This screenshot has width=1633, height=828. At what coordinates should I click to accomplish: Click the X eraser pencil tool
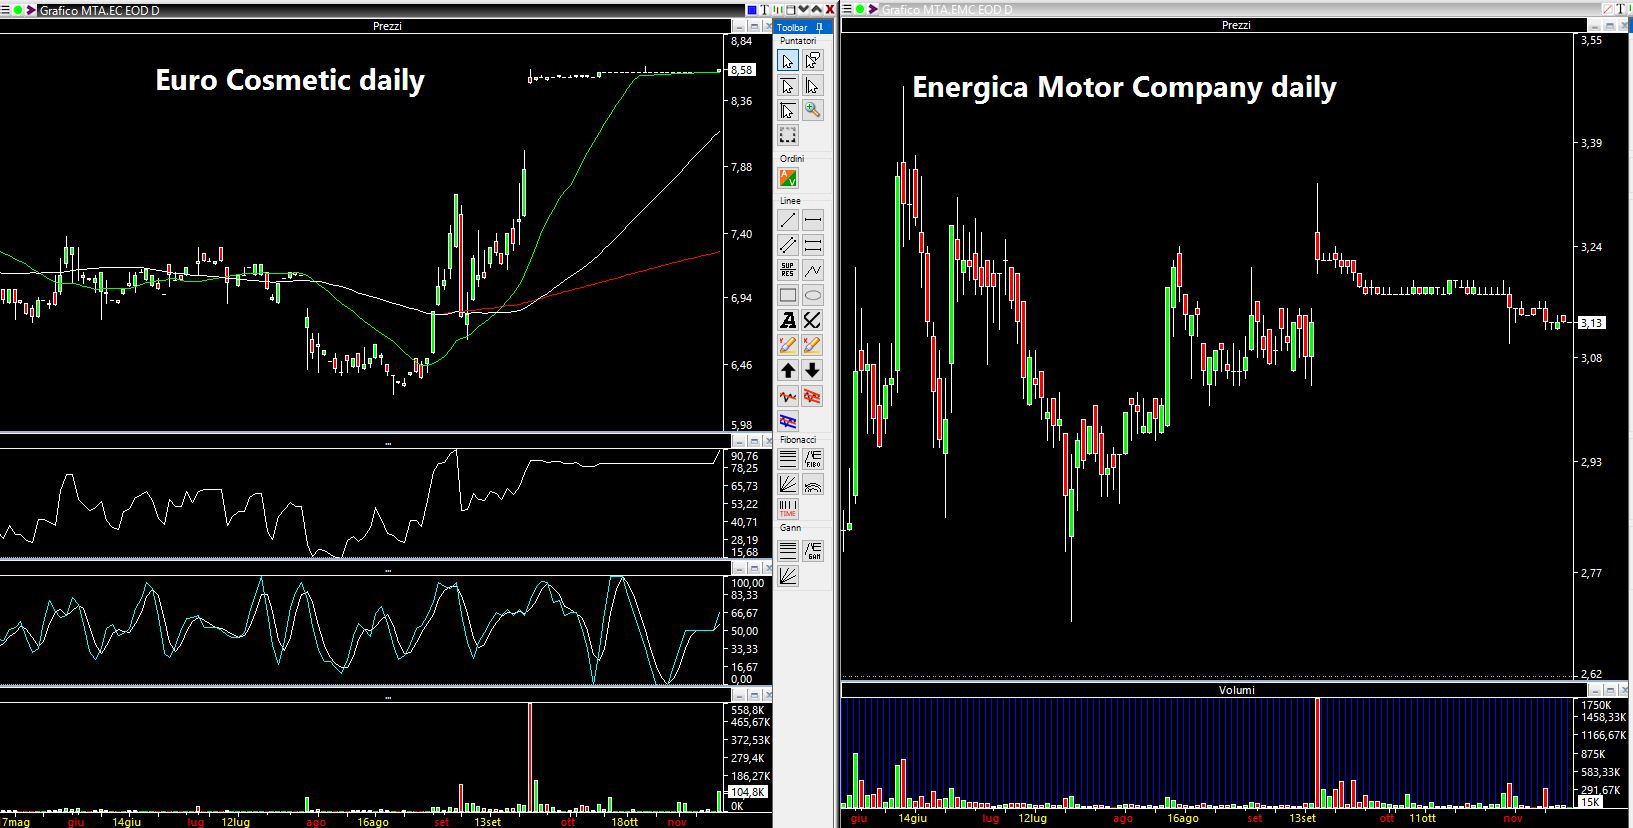[813, 345]
